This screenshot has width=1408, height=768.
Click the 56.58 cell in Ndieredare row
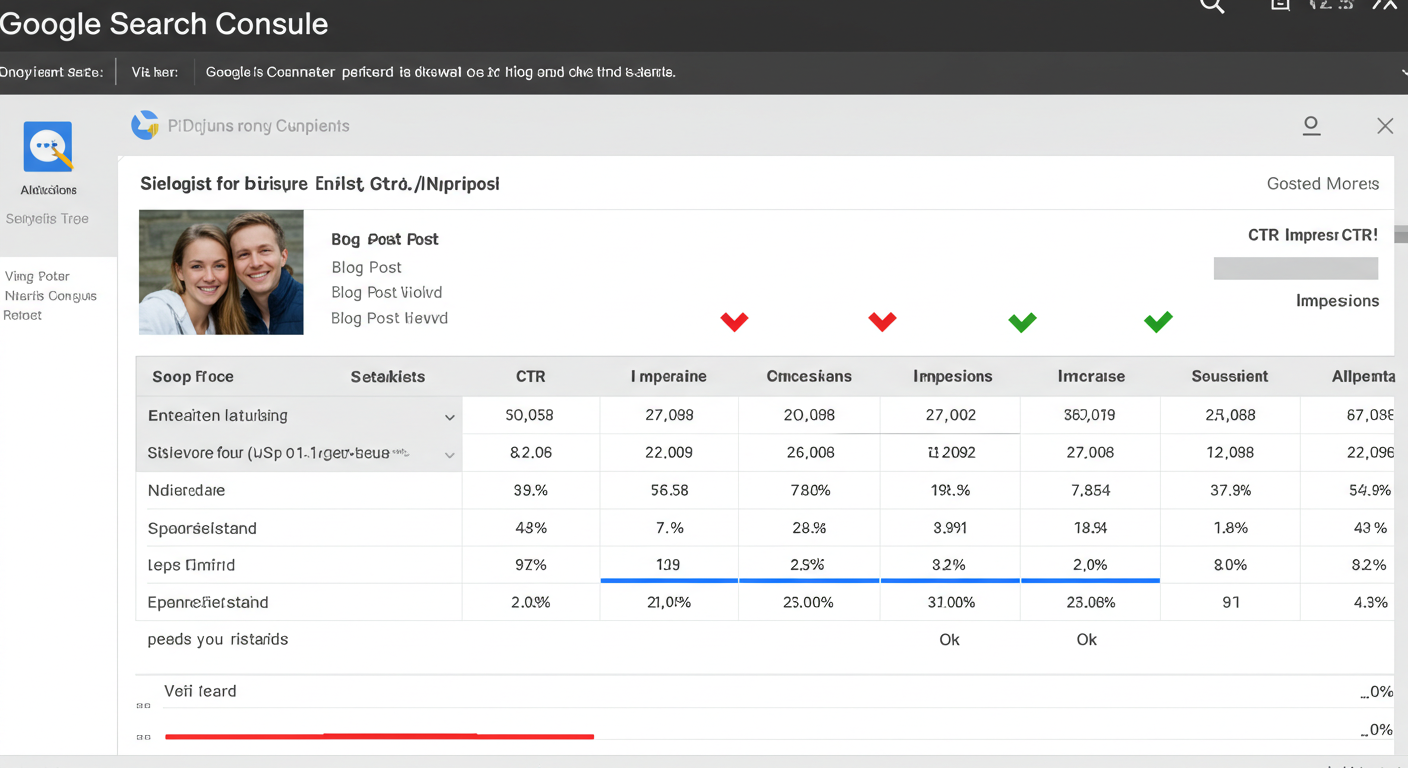point(669,490)
